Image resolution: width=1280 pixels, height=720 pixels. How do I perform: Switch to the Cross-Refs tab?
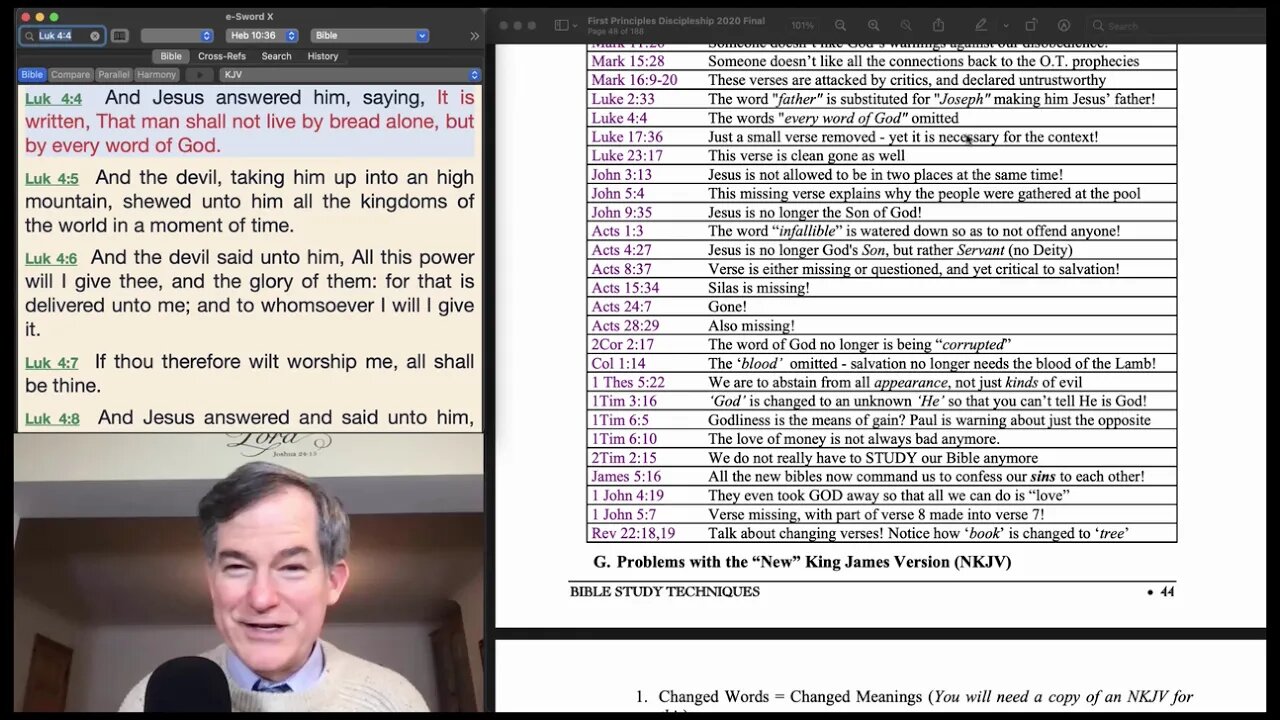(222, 56)
